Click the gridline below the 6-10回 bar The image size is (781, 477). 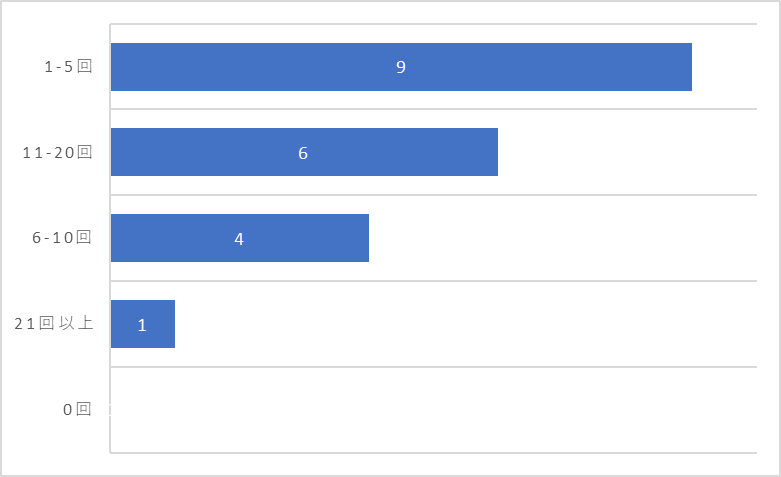[x=433, y=281]
